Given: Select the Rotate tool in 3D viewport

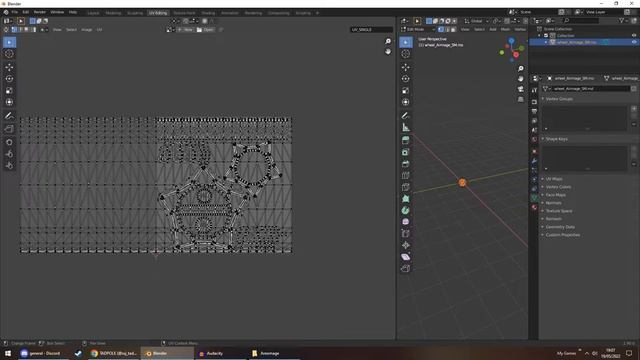Looking at the screenshot, I should pos(406,79).
